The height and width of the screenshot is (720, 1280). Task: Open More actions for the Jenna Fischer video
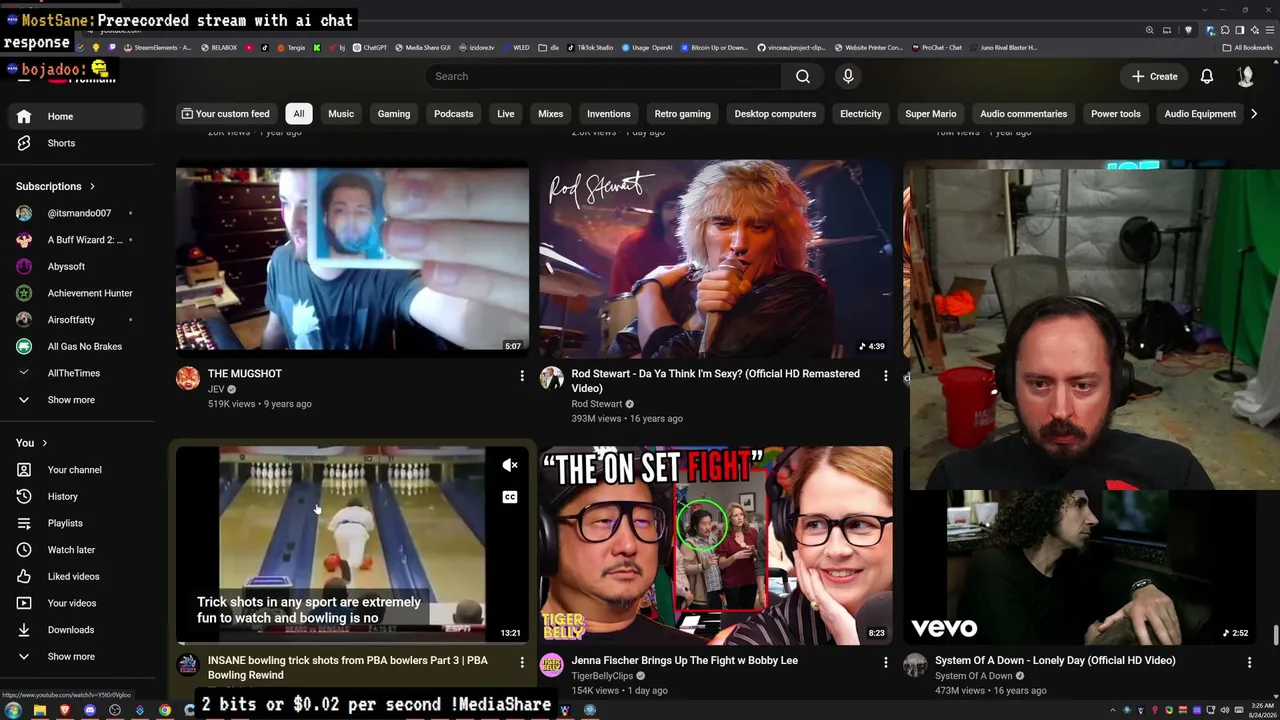click(x=885, y=662)
